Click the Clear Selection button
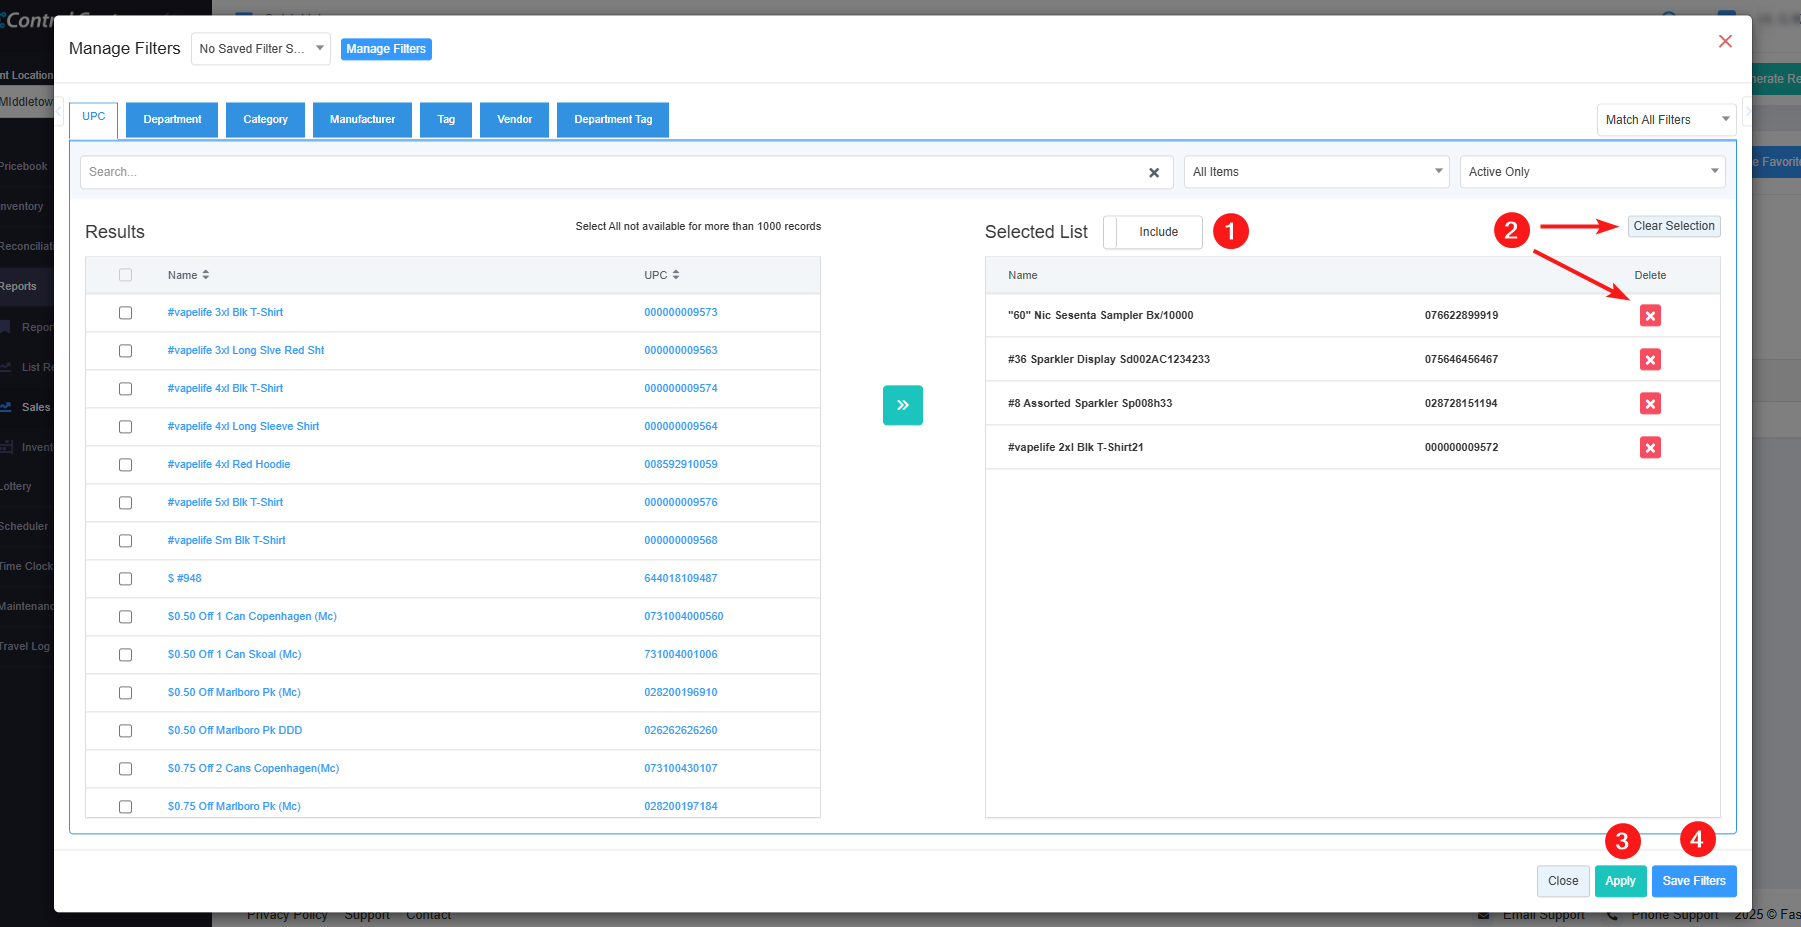This screenshot has width=1801, height=927. (1673, 226)
